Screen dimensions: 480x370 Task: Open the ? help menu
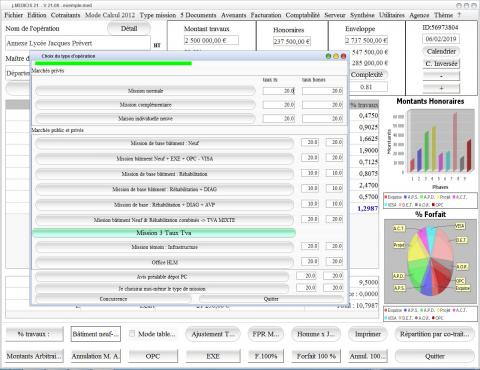click(459, 15)
